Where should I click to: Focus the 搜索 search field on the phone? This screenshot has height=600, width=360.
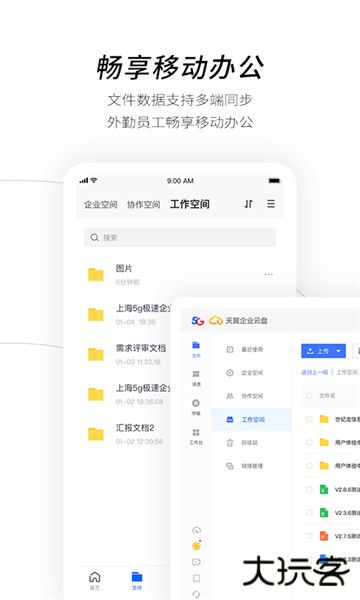click(x=180, y=237)
